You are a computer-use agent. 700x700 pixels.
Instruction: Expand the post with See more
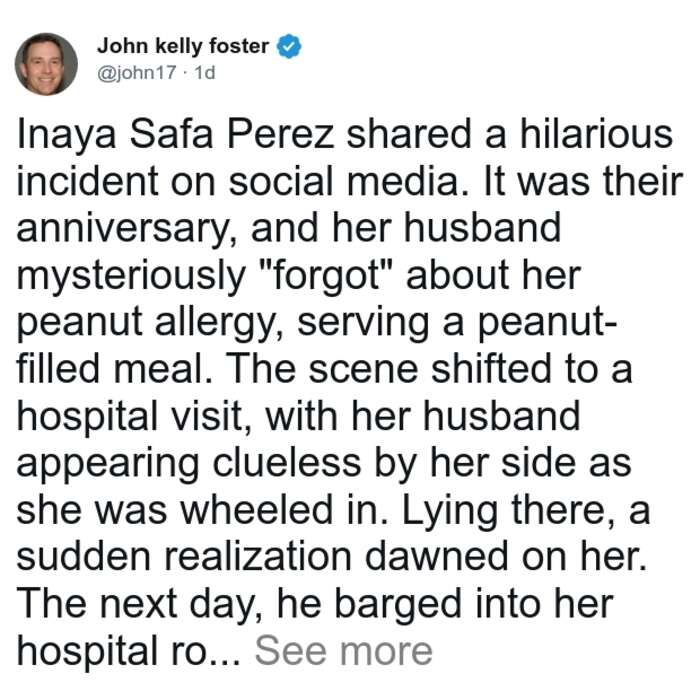343,651
